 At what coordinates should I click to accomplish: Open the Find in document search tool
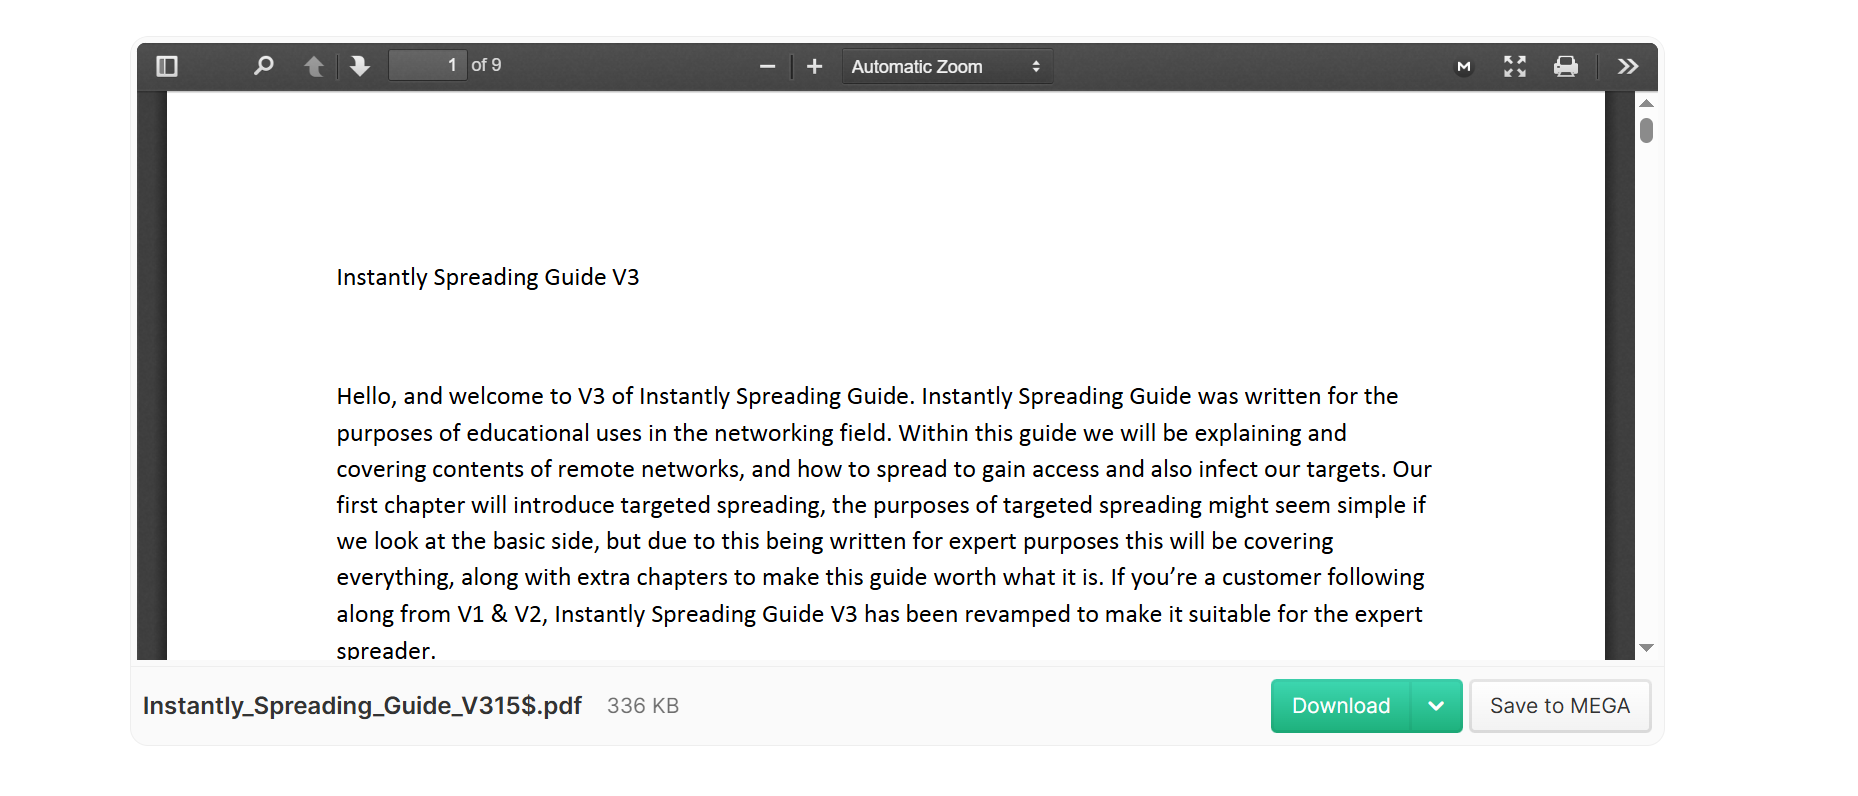(x=263, y=65)
